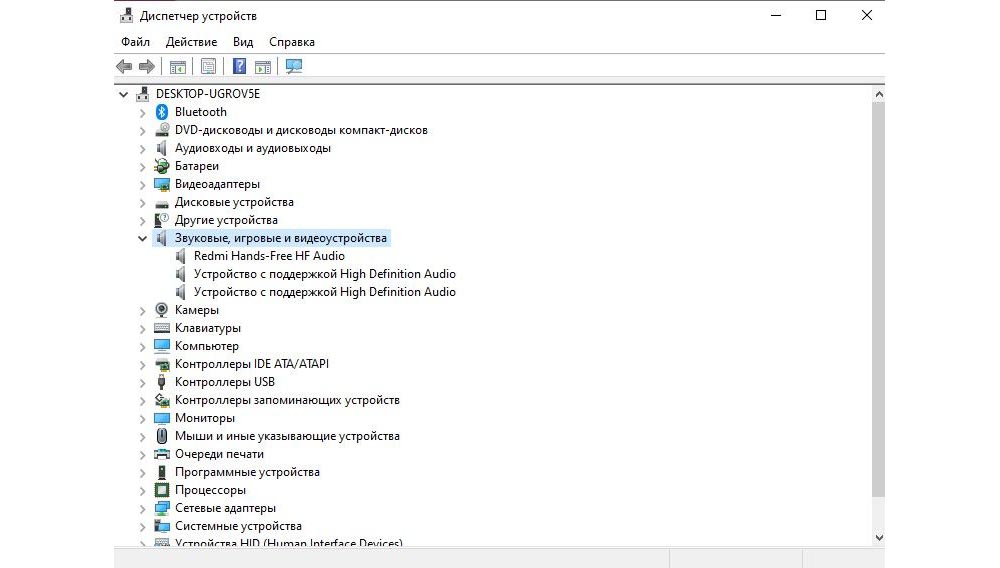
Task: Click the Камеры webcam icon
Action: tap(162, 310)
